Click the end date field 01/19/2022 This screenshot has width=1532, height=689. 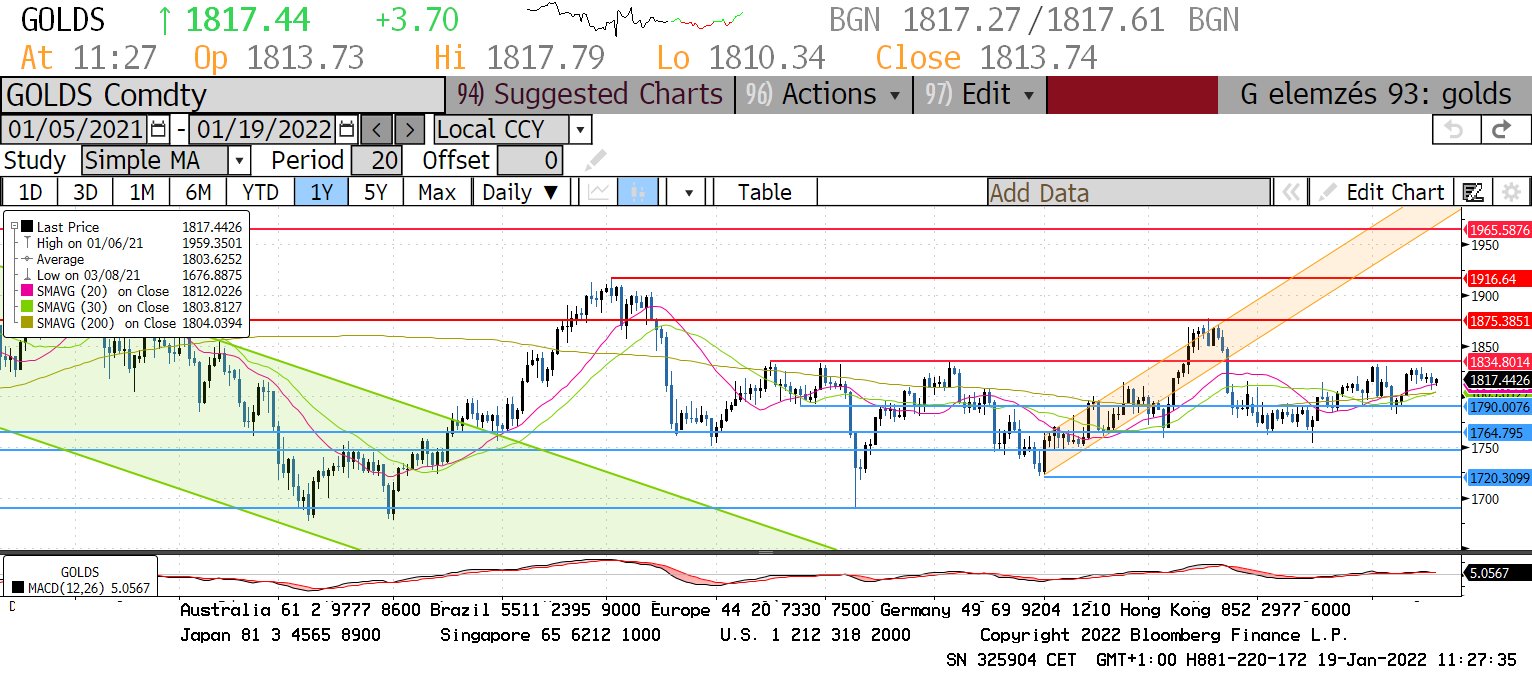(x=263, y=130)
